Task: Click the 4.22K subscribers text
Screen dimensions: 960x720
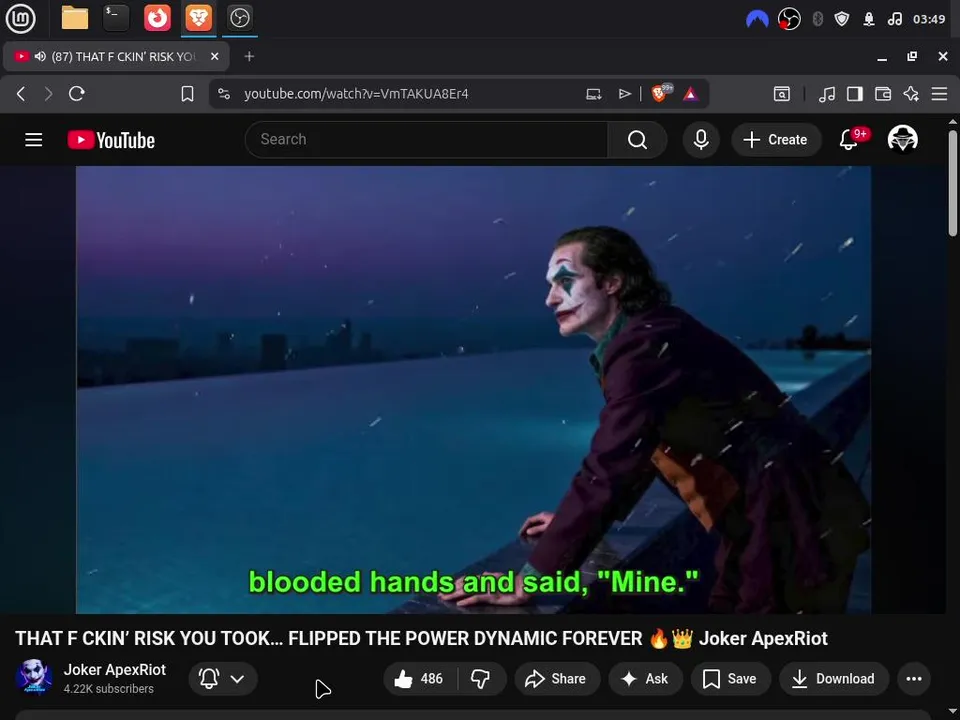Action: click(108, 689)
